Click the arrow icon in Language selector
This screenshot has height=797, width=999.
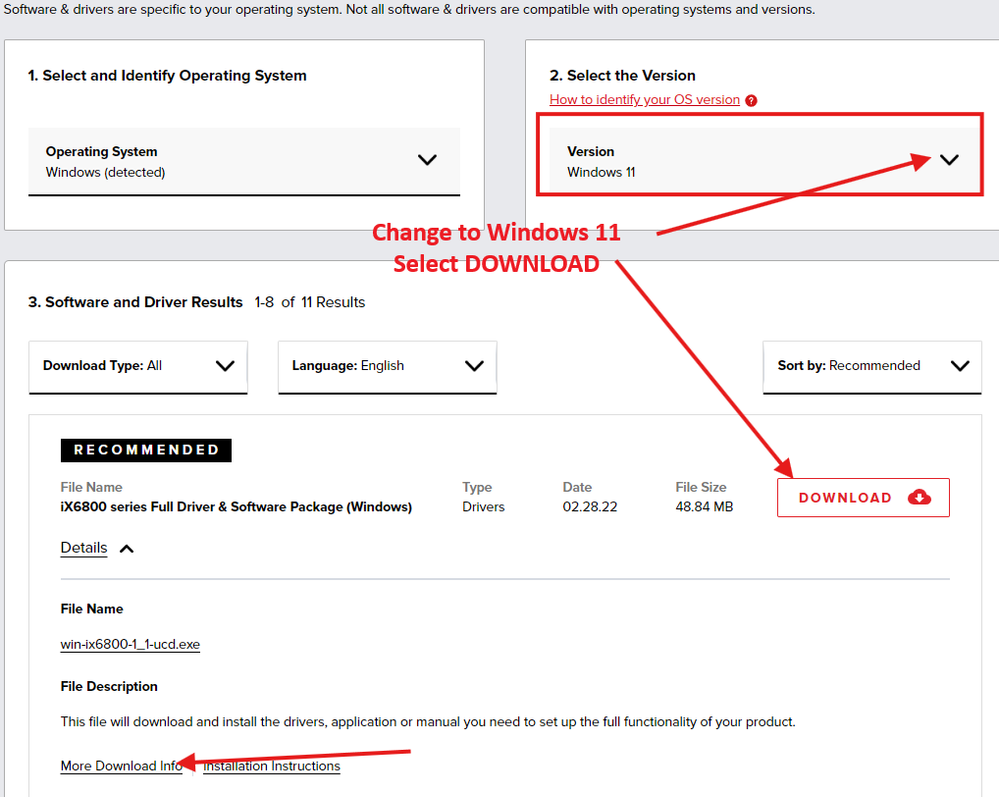[474, 366]
